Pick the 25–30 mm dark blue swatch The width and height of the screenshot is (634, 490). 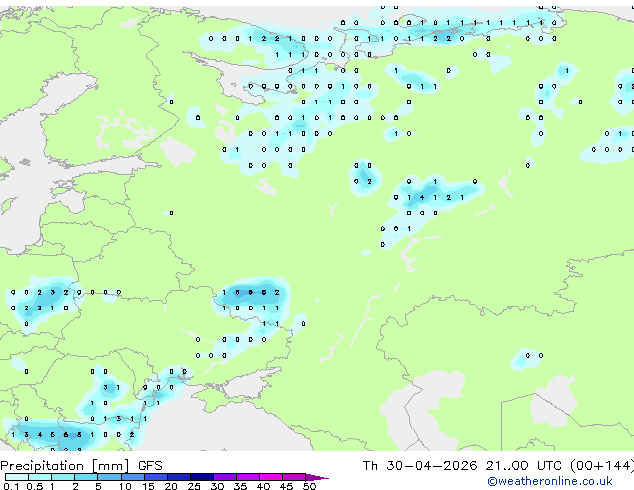click(x=201, y=477)
